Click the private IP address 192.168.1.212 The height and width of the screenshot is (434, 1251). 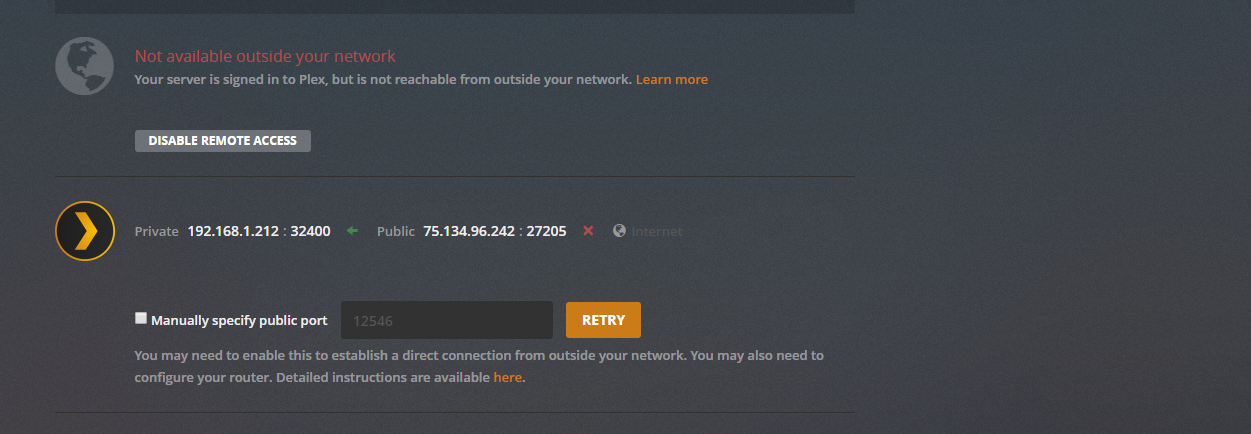pyautogui.click(x=234, y=231)
